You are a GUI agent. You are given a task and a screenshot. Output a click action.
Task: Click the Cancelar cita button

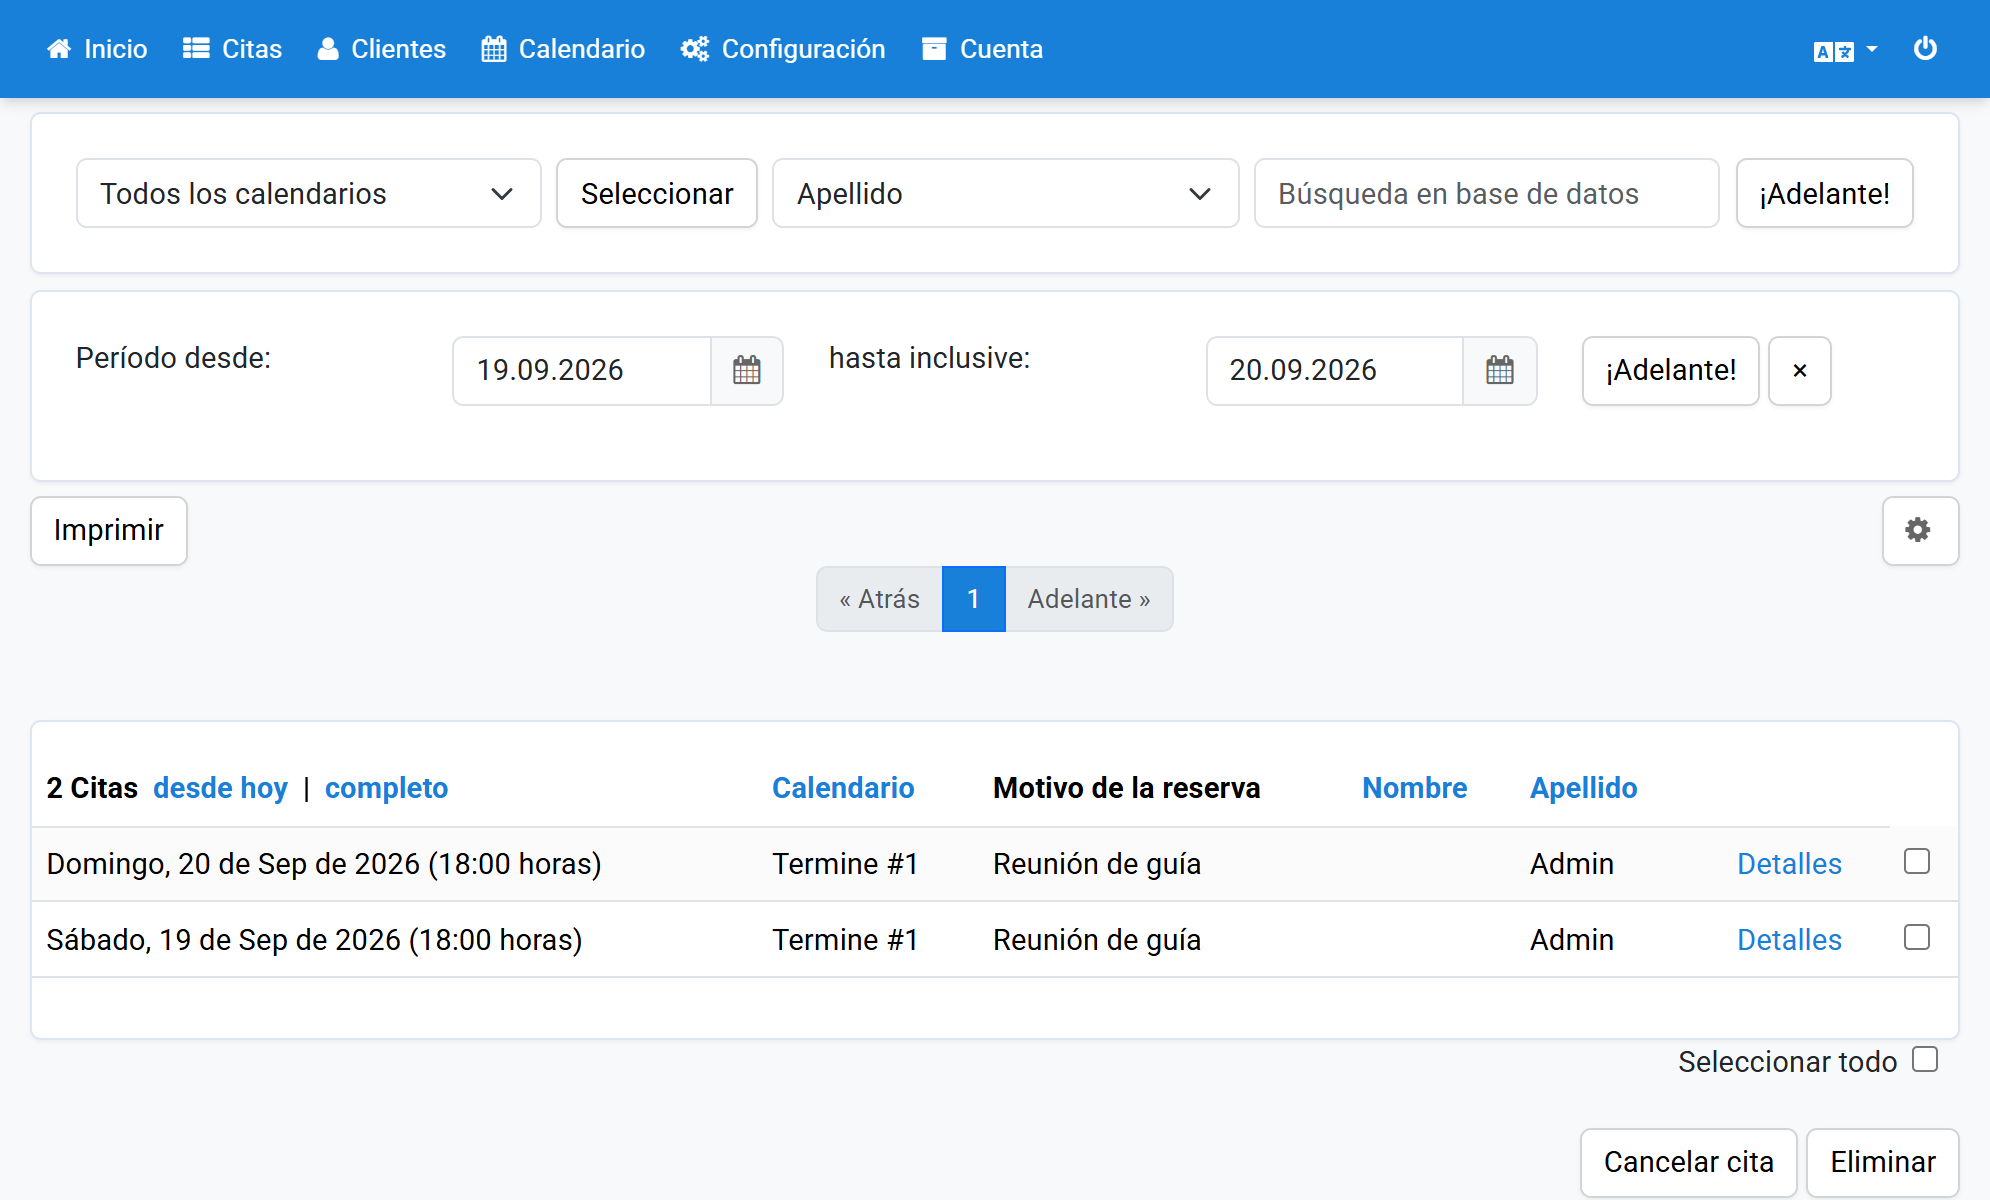tap(1689, 1163)
